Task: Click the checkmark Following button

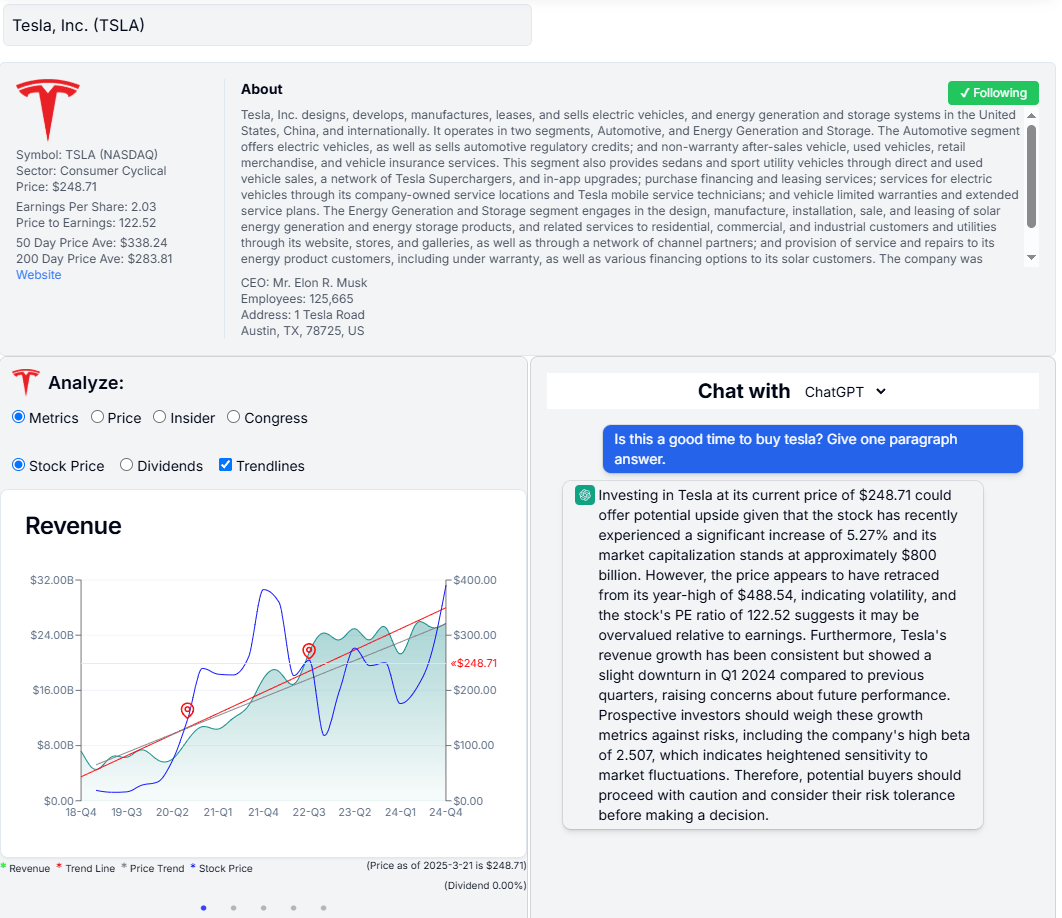Action: [993, 93]
